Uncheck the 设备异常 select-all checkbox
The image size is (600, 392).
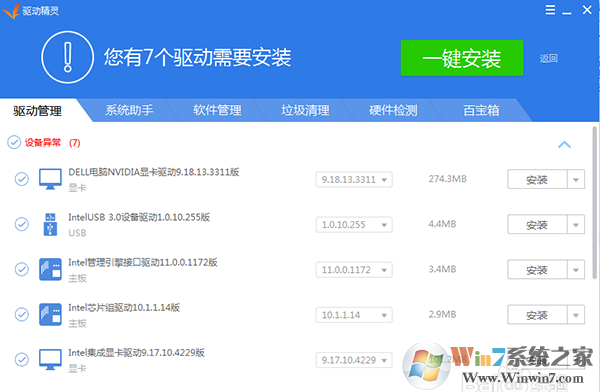coord(14,142)
